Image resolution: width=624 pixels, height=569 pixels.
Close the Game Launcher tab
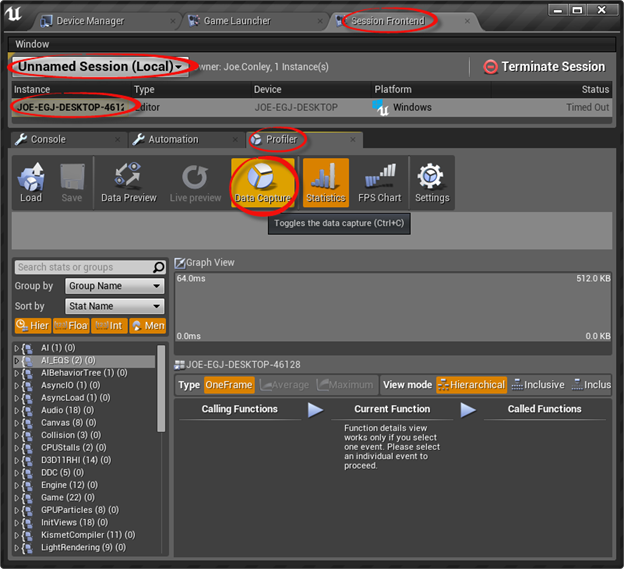point(320,21)
